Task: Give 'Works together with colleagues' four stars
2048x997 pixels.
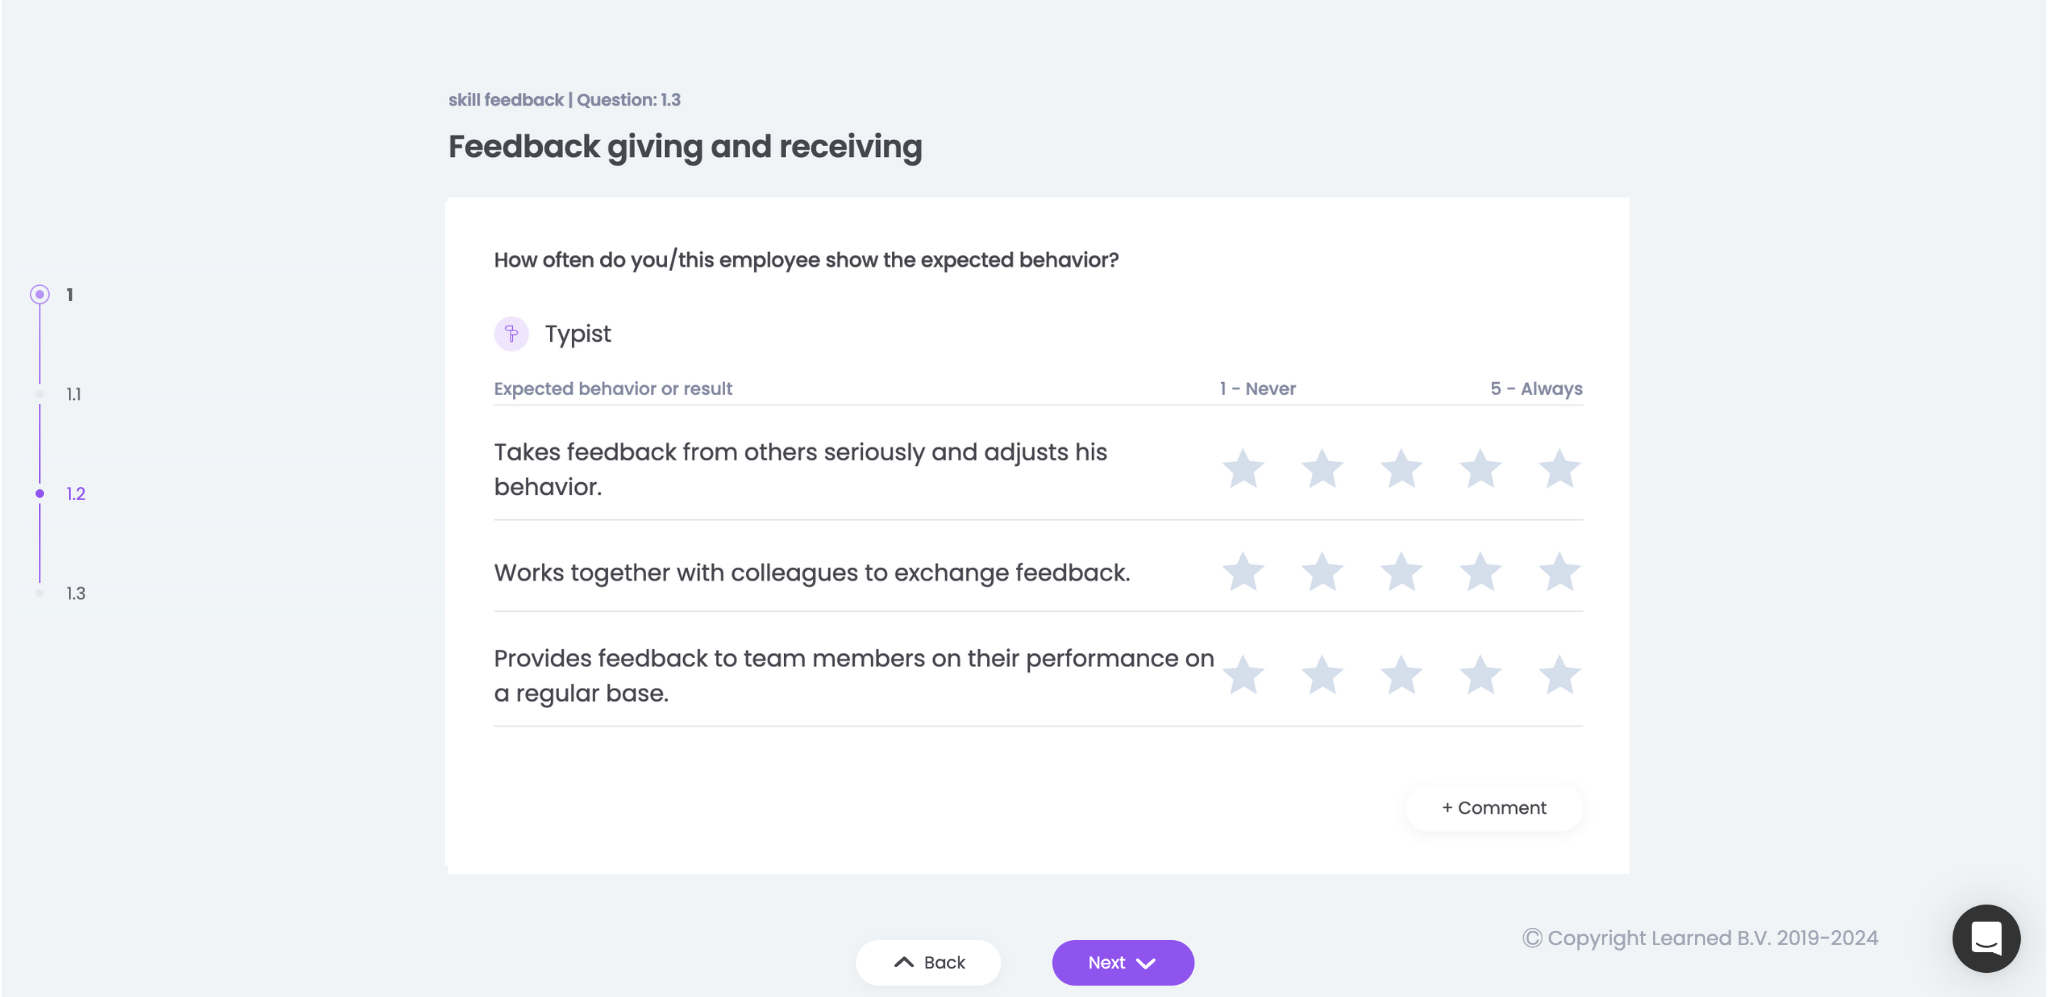Action: click(1480, 572)
